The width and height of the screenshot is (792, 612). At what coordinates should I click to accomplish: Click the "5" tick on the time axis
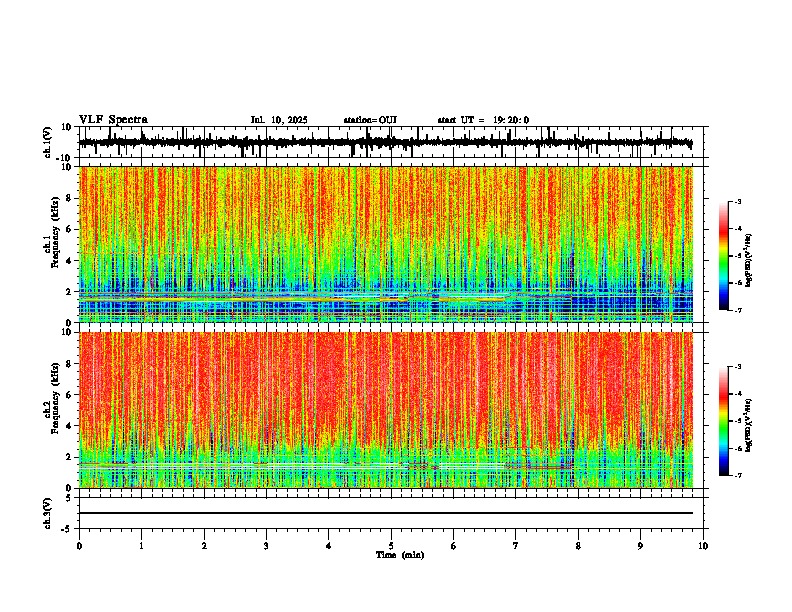pos(391,546)
